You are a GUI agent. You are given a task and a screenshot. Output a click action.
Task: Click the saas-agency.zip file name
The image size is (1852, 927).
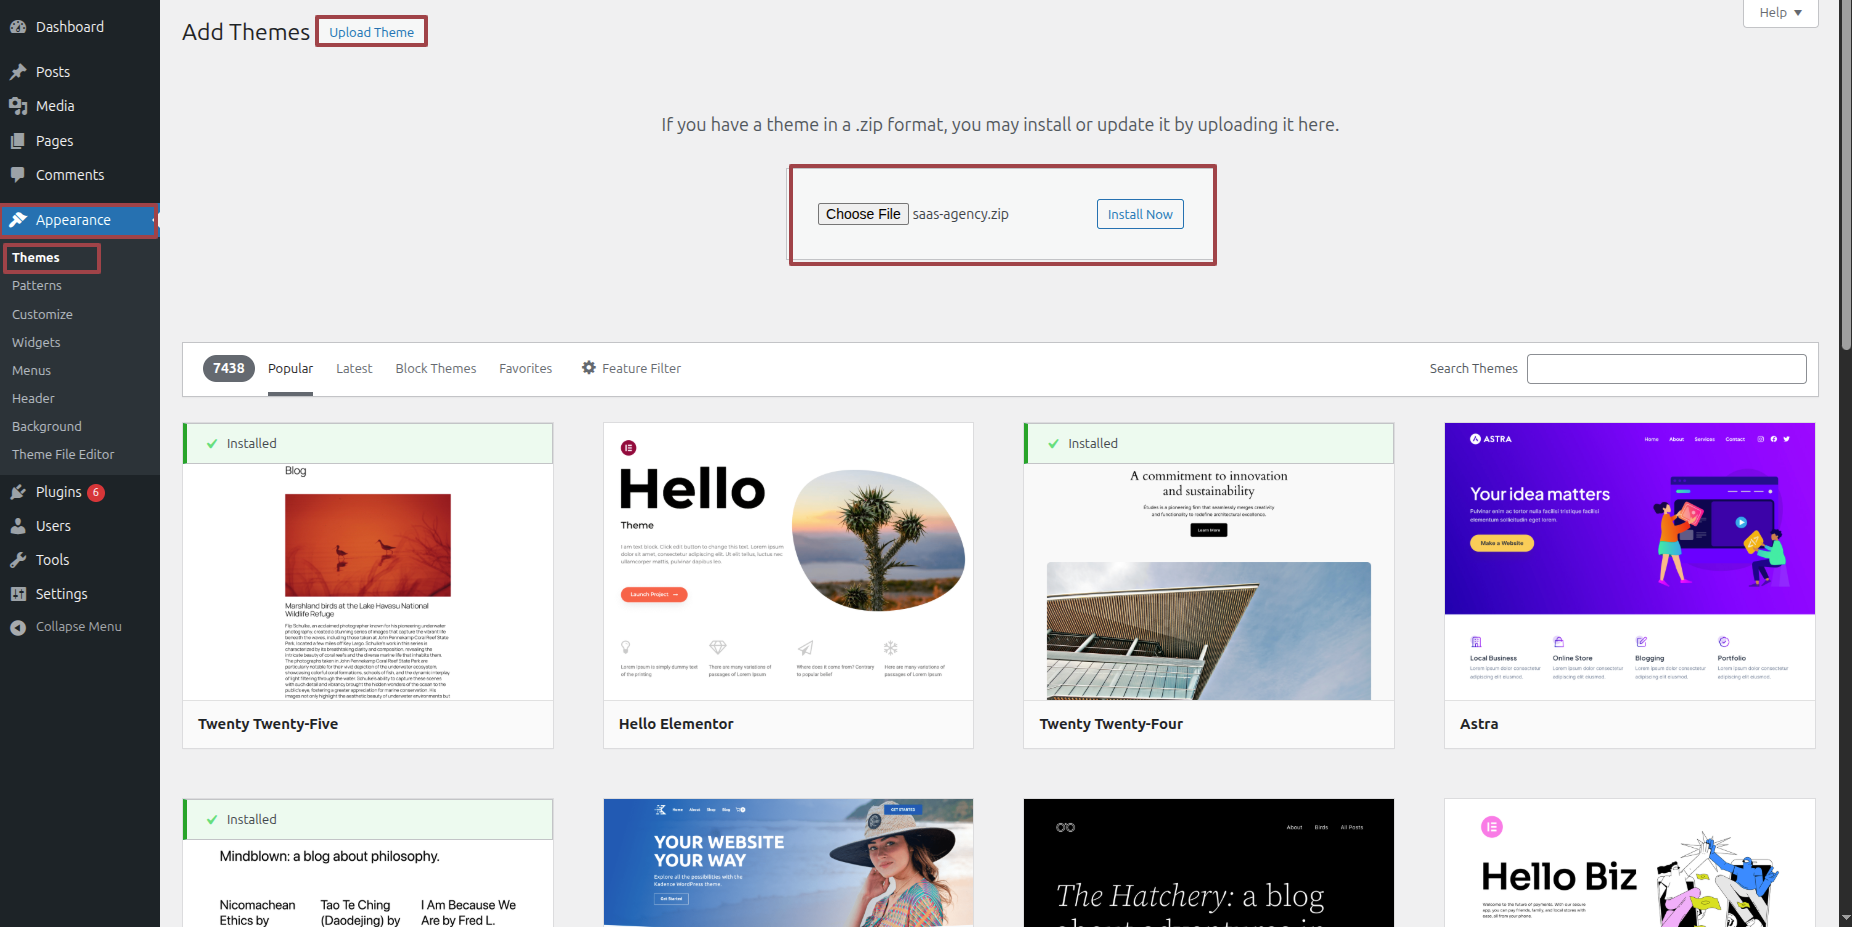[960, 214]
